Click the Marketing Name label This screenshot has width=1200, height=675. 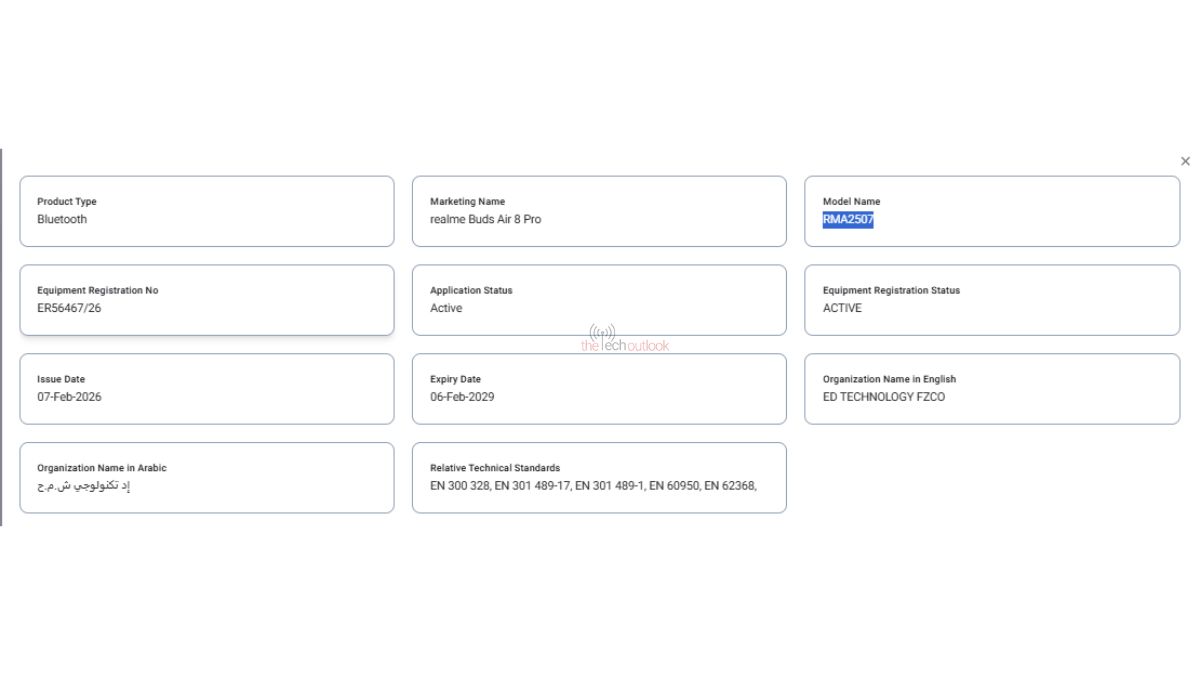467,202
